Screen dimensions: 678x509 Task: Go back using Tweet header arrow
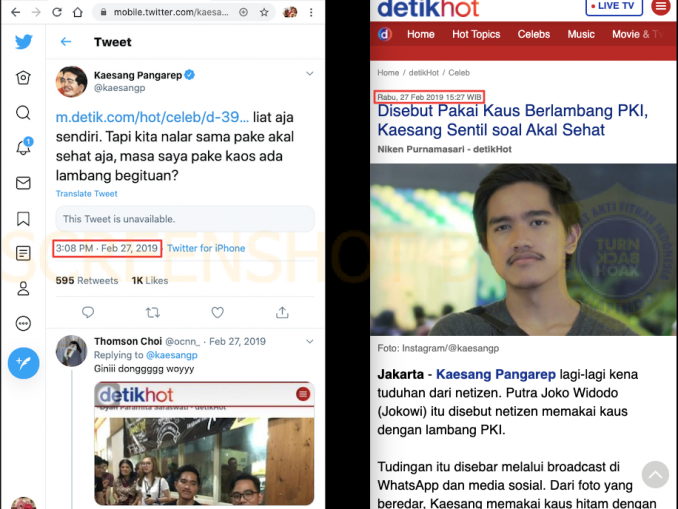[66, 42]
